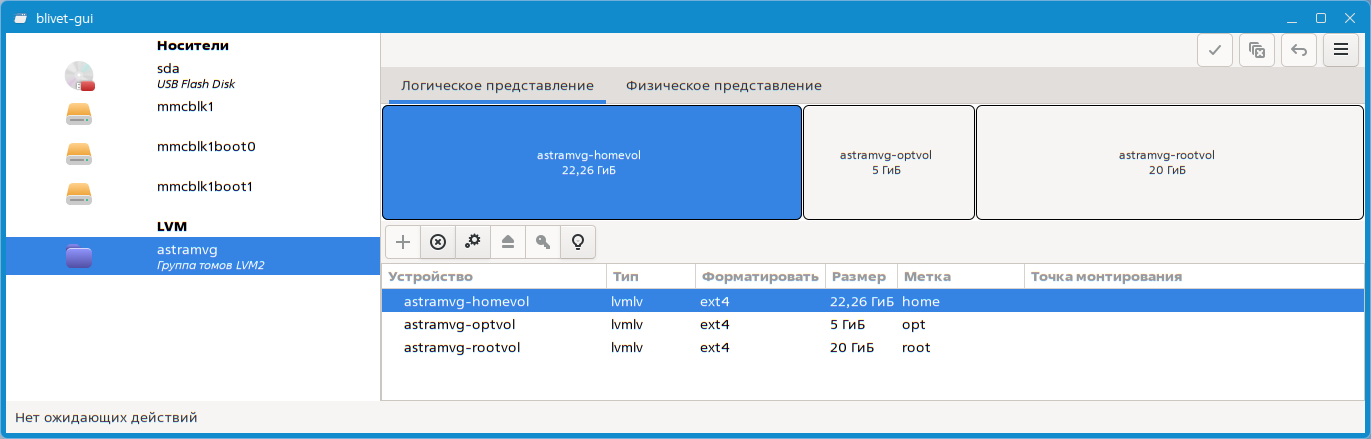1371x439 pixels.
Task: Undo the last action arrow icon
Action: [1298, 50]
